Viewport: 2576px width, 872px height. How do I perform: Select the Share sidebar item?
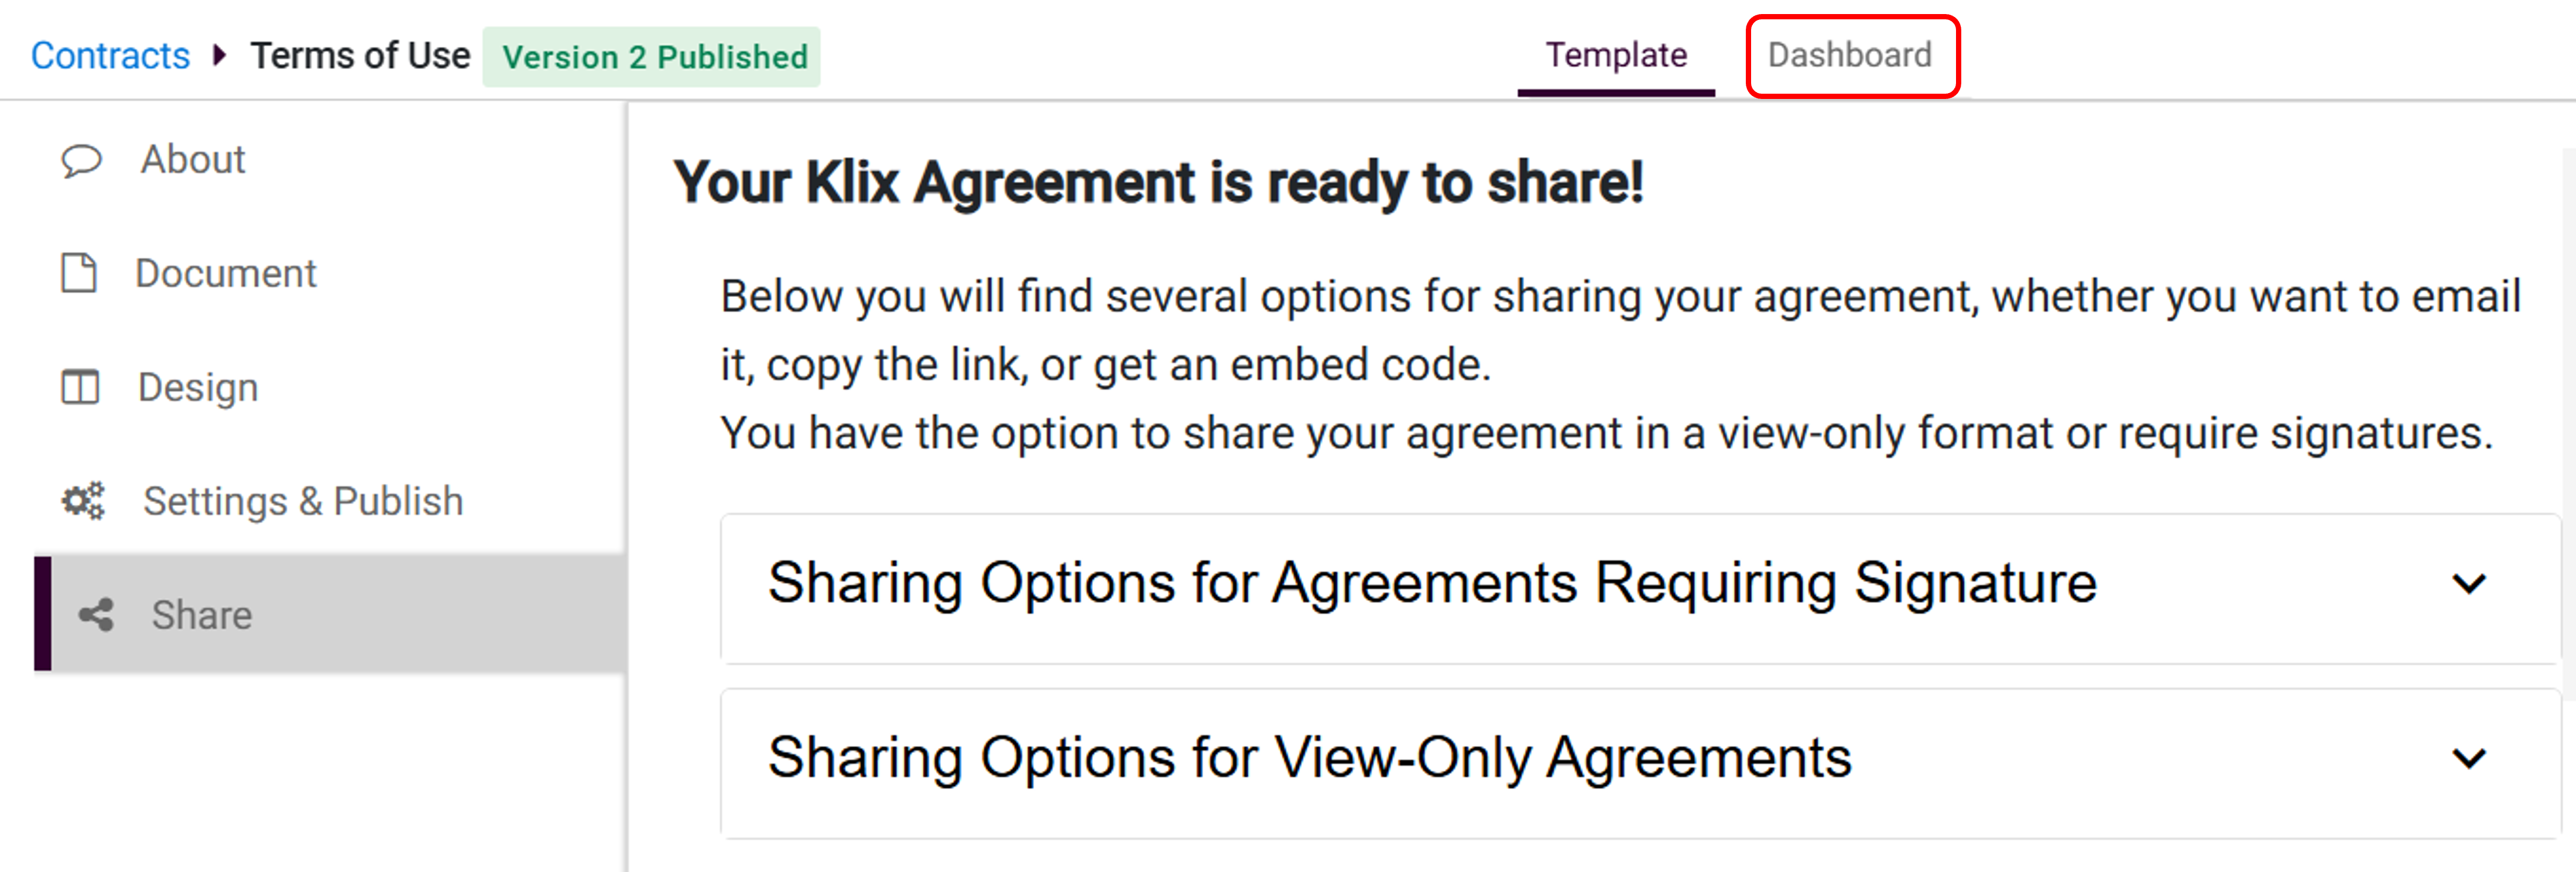201,615
